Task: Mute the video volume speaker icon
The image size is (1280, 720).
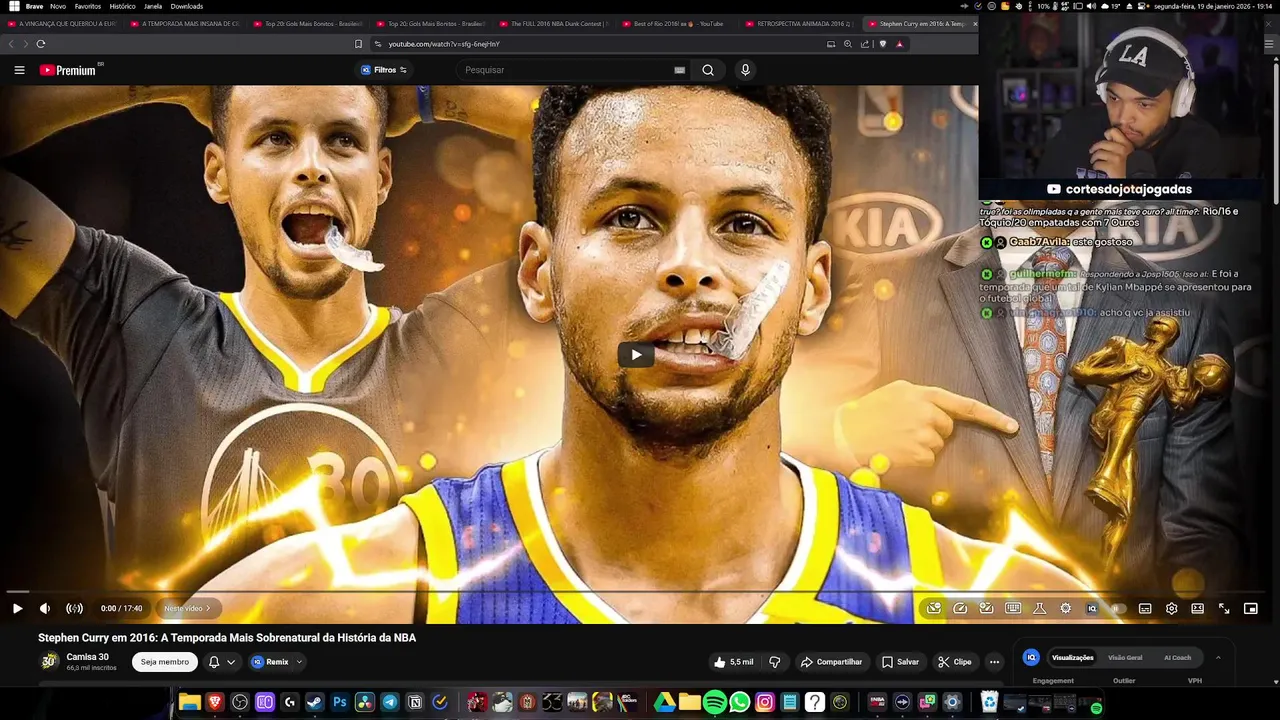Action: [45, 608]
